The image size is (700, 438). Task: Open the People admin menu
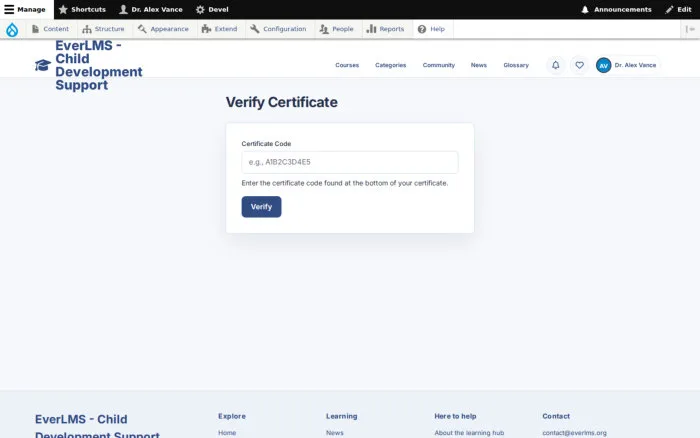pyautogui.click(x=337, y=29)
